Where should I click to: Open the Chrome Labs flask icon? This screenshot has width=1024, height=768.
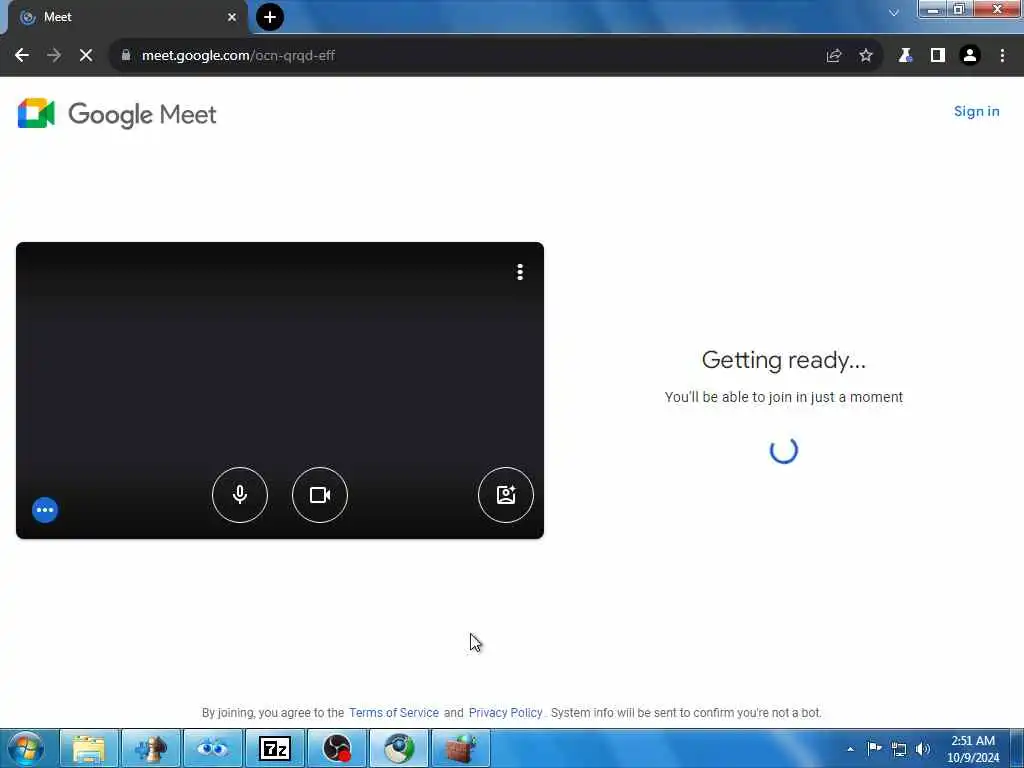(x=904, y=56)
